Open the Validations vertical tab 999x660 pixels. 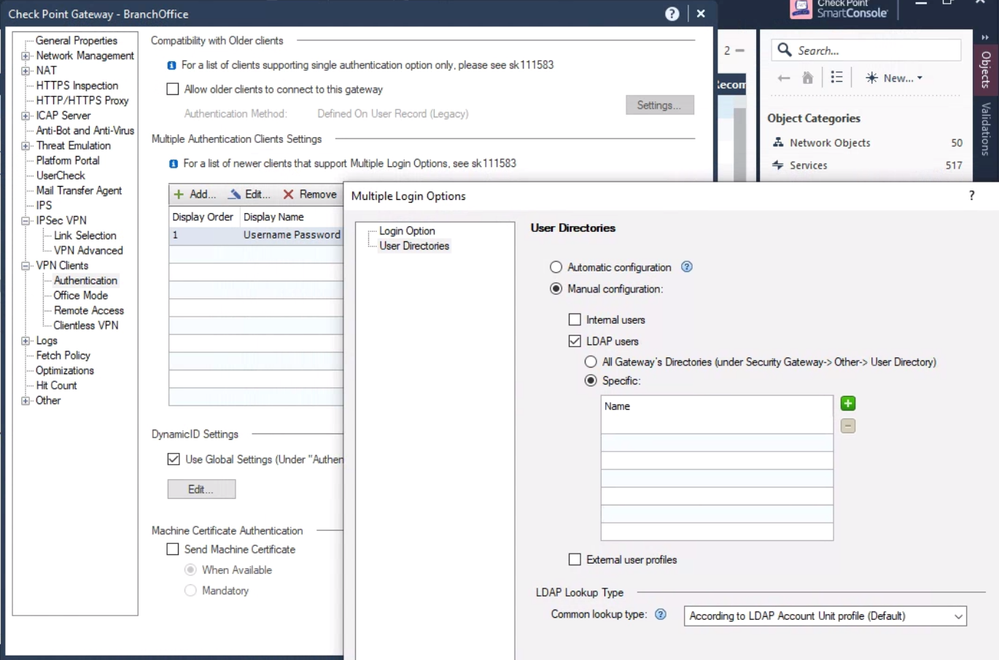point(985,129)
